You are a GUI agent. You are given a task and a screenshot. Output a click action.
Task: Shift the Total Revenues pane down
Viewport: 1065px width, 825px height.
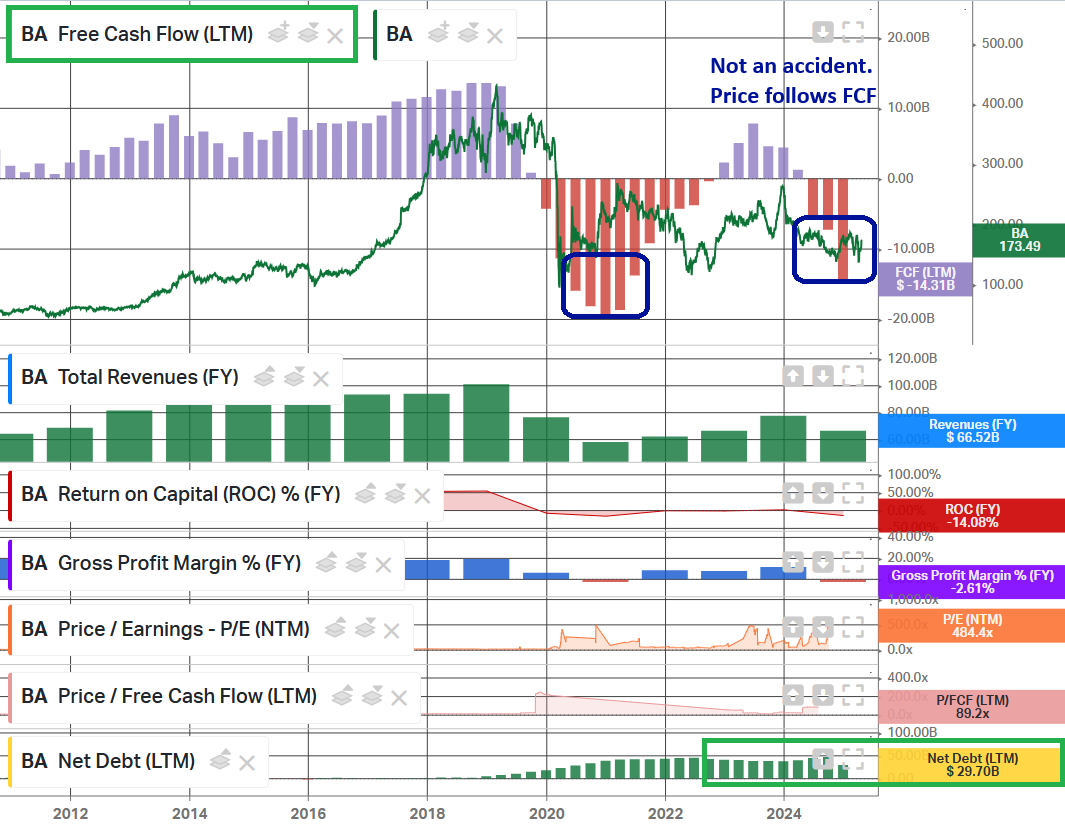point(823,375)
